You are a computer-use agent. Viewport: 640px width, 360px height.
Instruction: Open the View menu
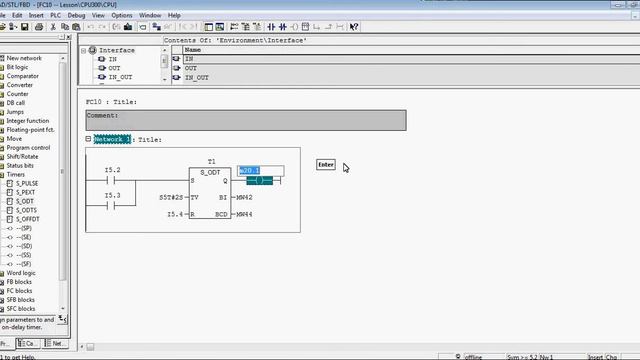click(98, 16)
